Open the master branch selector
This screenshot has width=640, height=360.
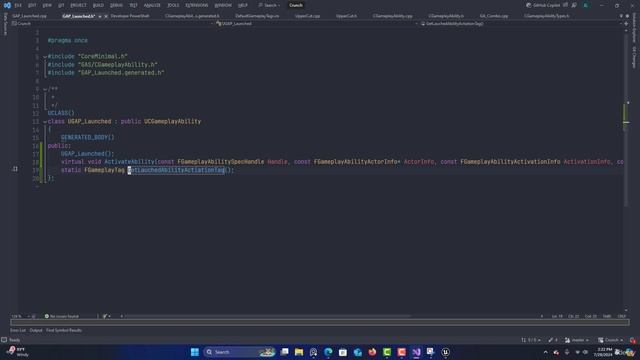[x=577, y=340]
